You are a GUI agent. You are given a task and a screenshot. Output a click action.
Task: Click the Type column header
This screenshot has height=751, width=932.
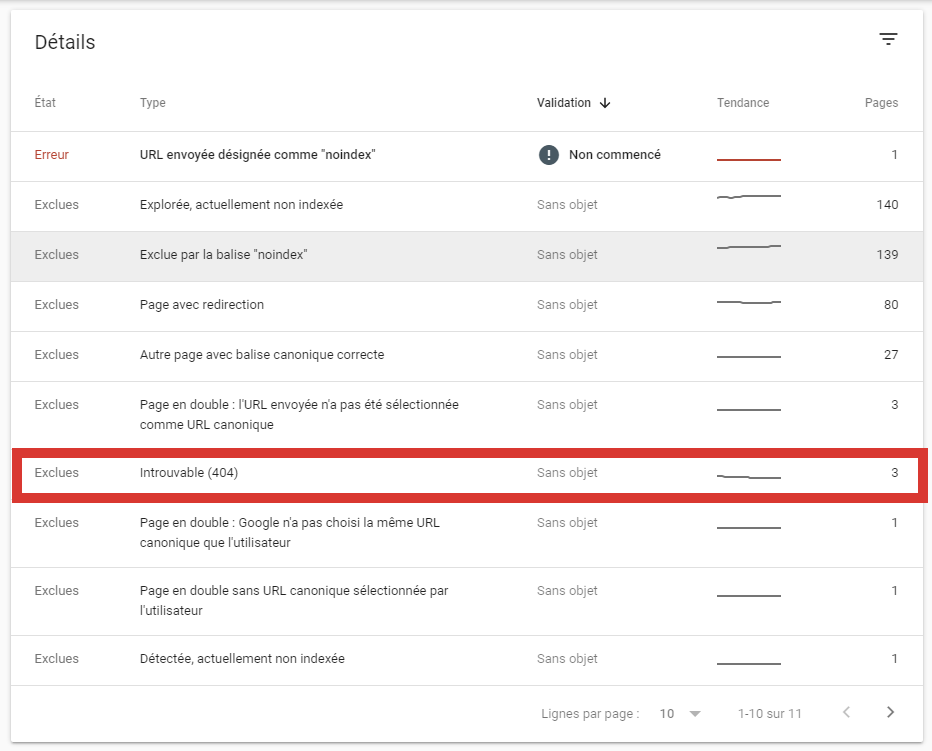tap(153, 103)
